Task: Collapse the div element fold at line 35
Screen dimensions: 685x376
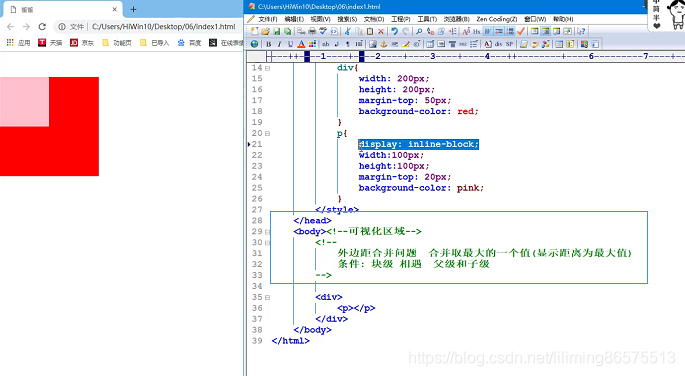Action: (267, 297)
